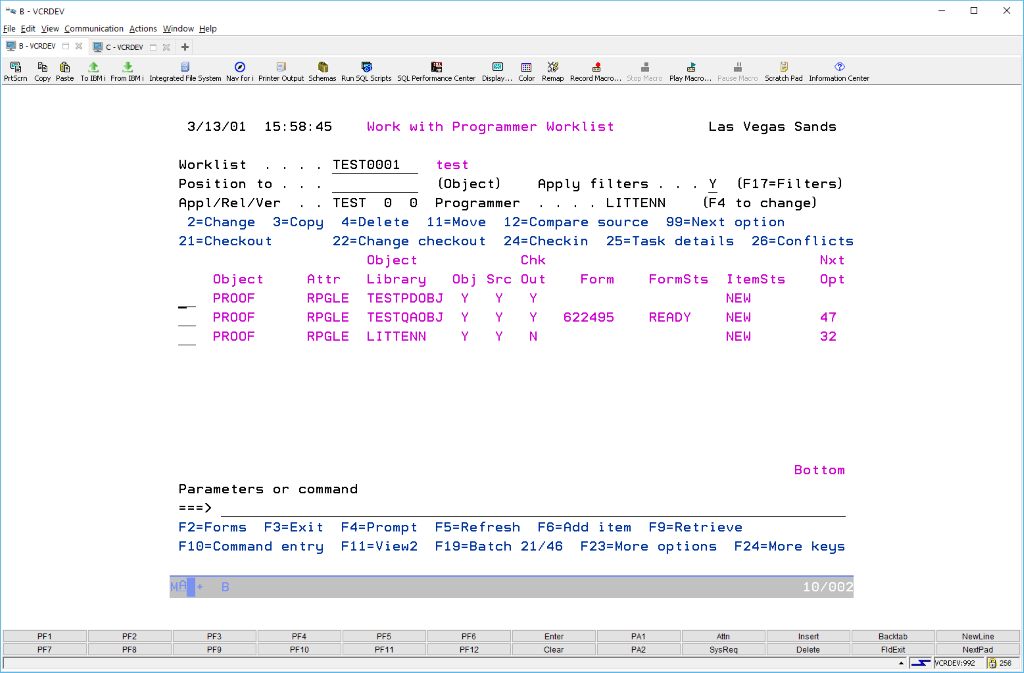The height and width of the screenshot is (673, 1024).
Task: Add a new session tab with plus
Action: pyautogui.click(x=185, y=47)
